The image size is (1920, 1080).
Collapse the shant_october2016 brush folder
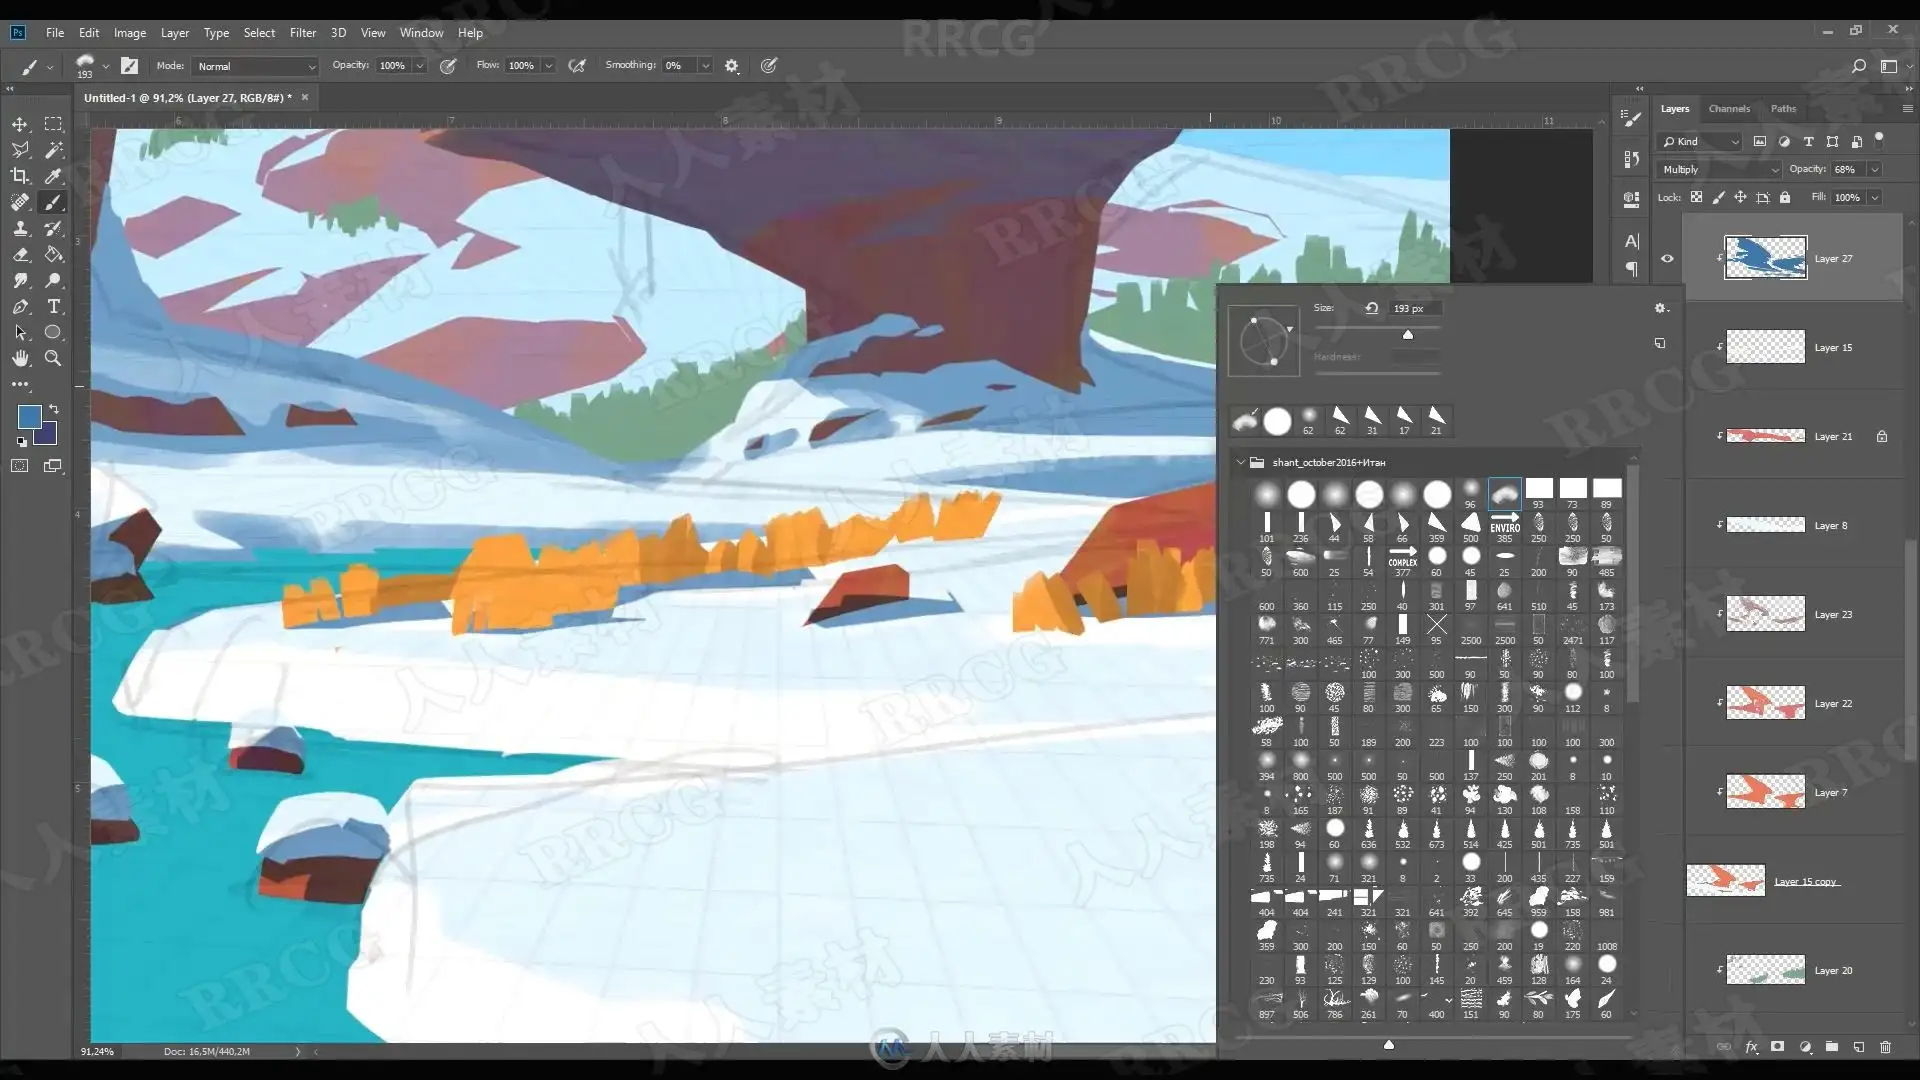[x=1241, y=462]
